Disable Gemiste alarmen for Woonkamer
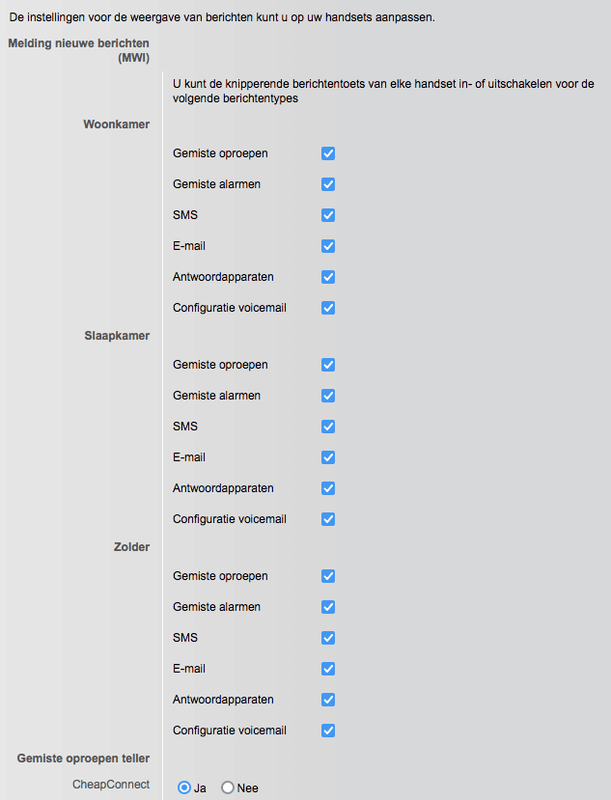Viewport: 611px width, 800px height. tap(328, 184)
